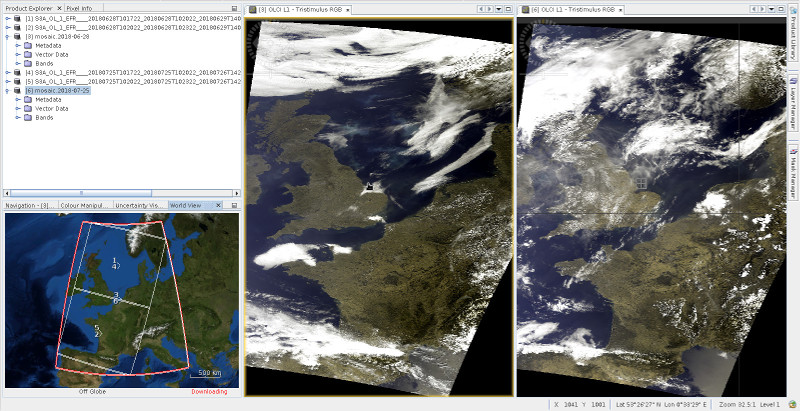This screenshot has width=800, height=411.
Task: Click the World View globe map
Action: pyautogui.click(x=121, y=300)
